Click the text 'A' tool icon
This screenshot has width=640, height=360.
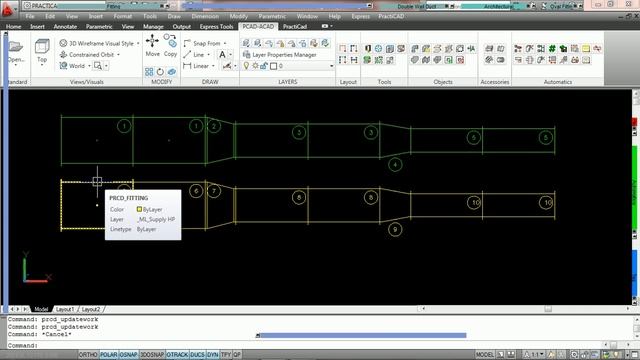(x=222, y=54)
